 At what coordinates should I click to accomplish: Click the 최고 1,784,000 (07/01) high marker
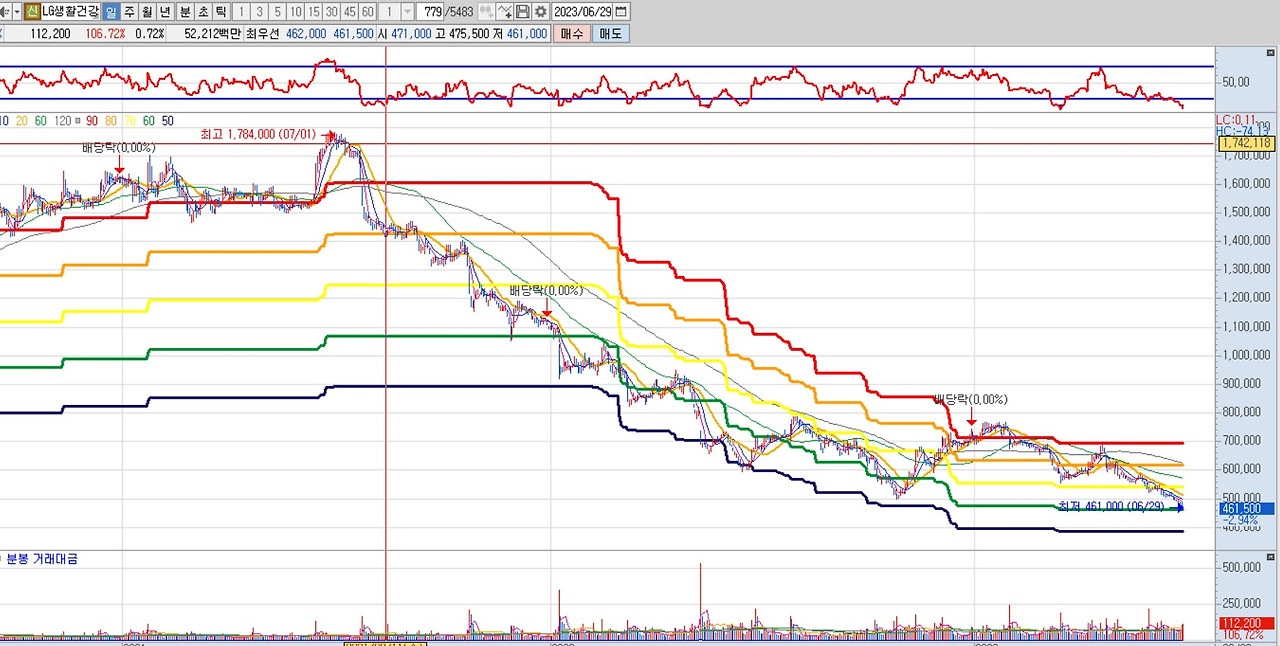258,133
